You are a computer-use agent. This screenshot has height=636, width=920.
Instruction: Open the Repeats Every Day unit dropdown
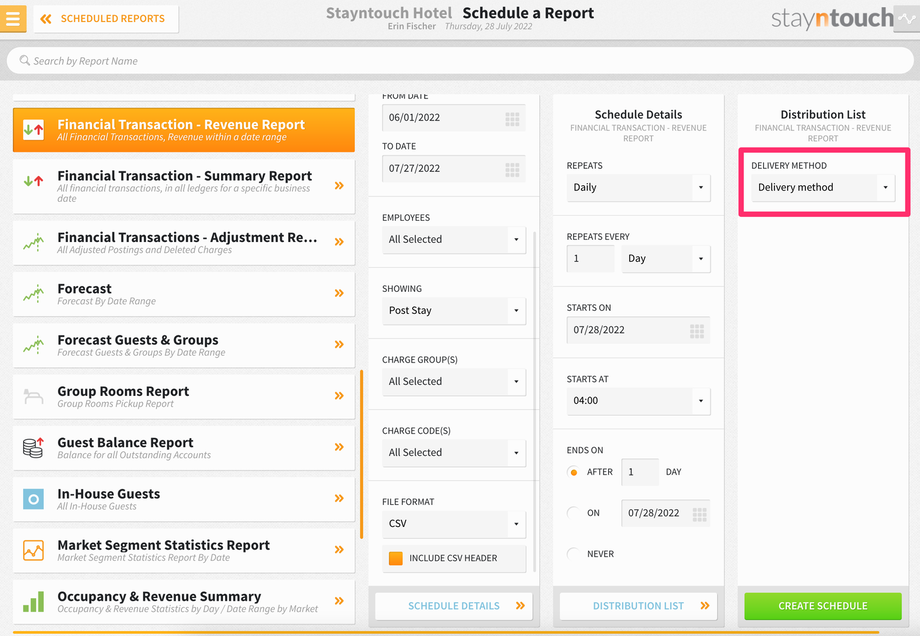coord(666,259)
